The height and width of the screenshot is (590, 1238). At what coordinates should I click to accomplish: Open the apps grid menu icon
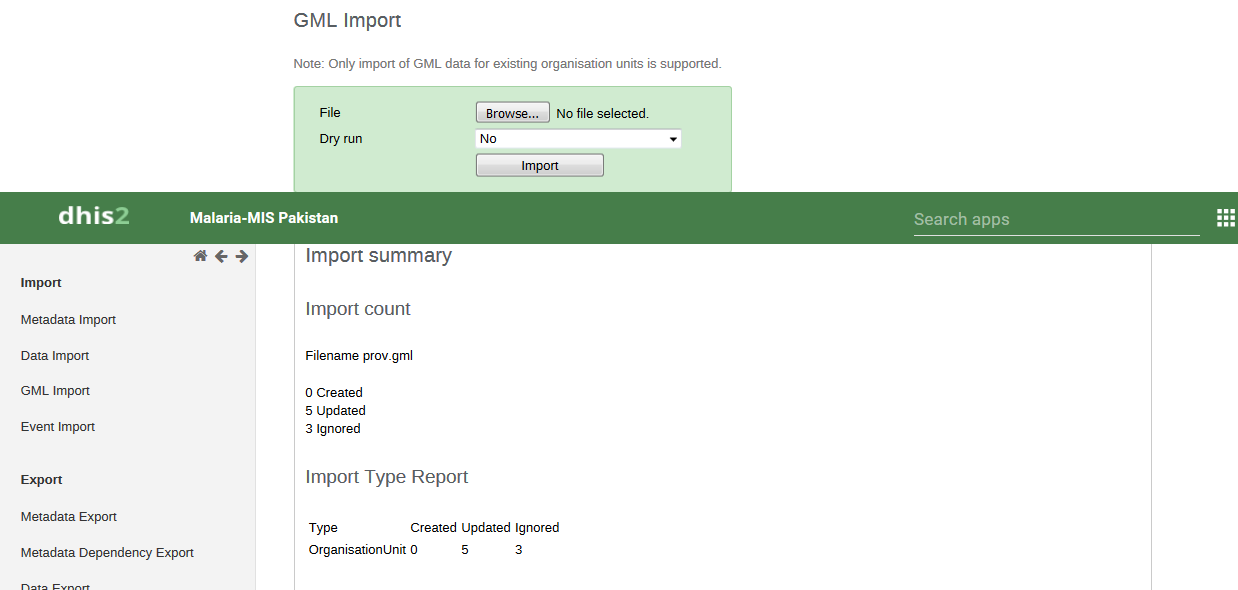[1225, 218]
